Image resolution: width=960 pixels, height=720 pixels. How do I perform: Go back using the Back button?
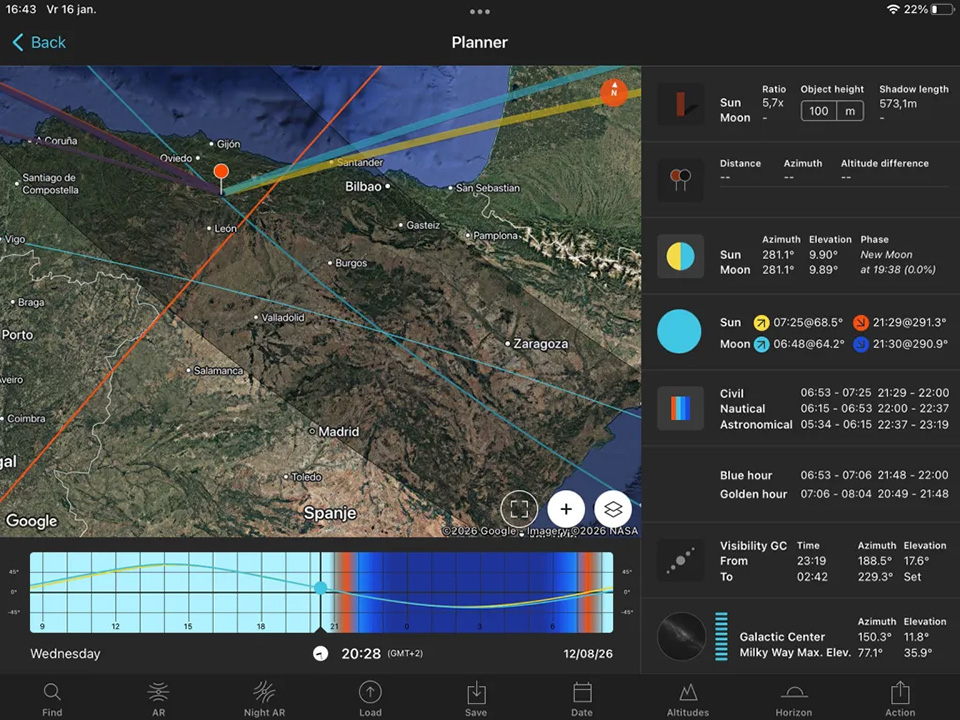click(x=38, y=42)
